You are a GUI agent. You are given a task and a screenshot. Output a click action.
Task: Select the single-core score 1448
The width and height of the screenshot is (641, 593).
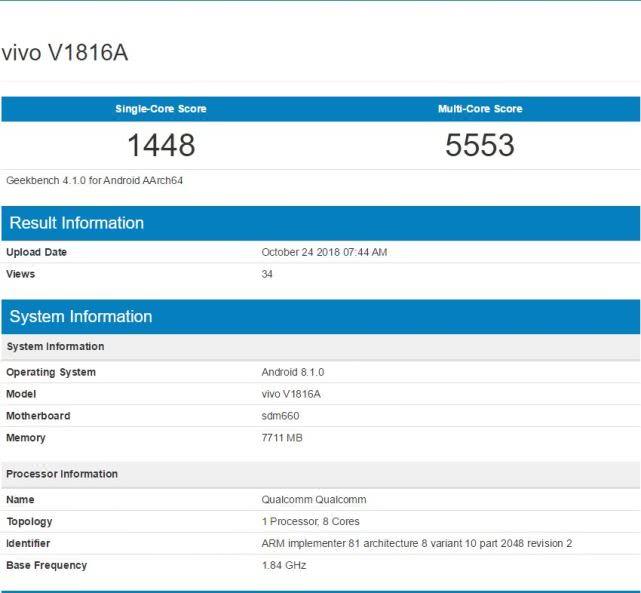click(x=161, y=145)
